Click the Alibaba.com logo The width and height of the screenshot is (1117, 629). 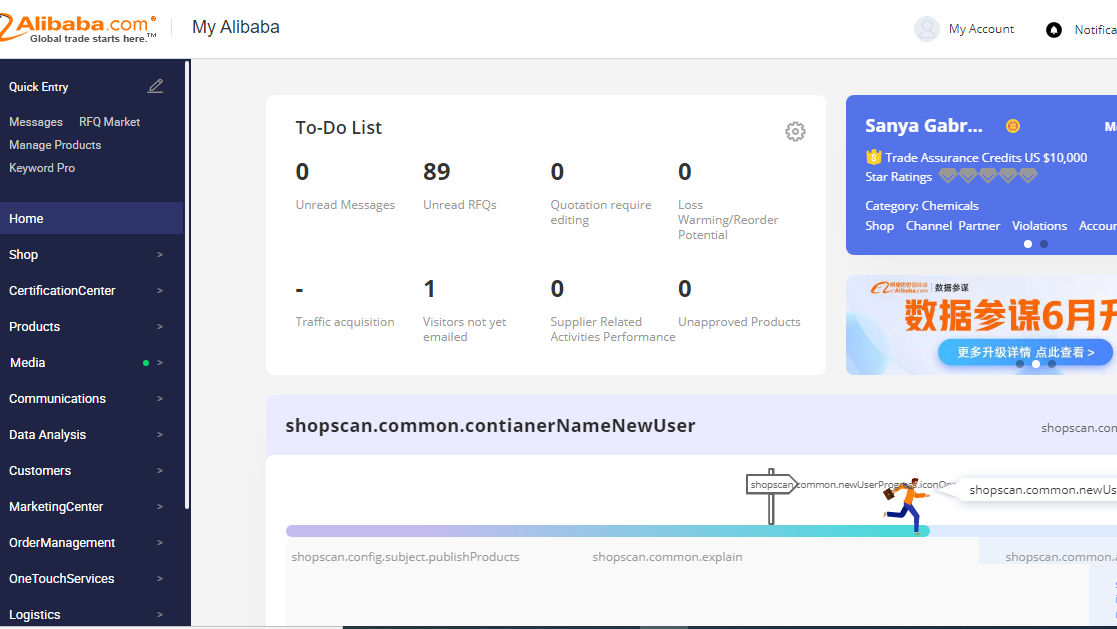click(78, 28)
